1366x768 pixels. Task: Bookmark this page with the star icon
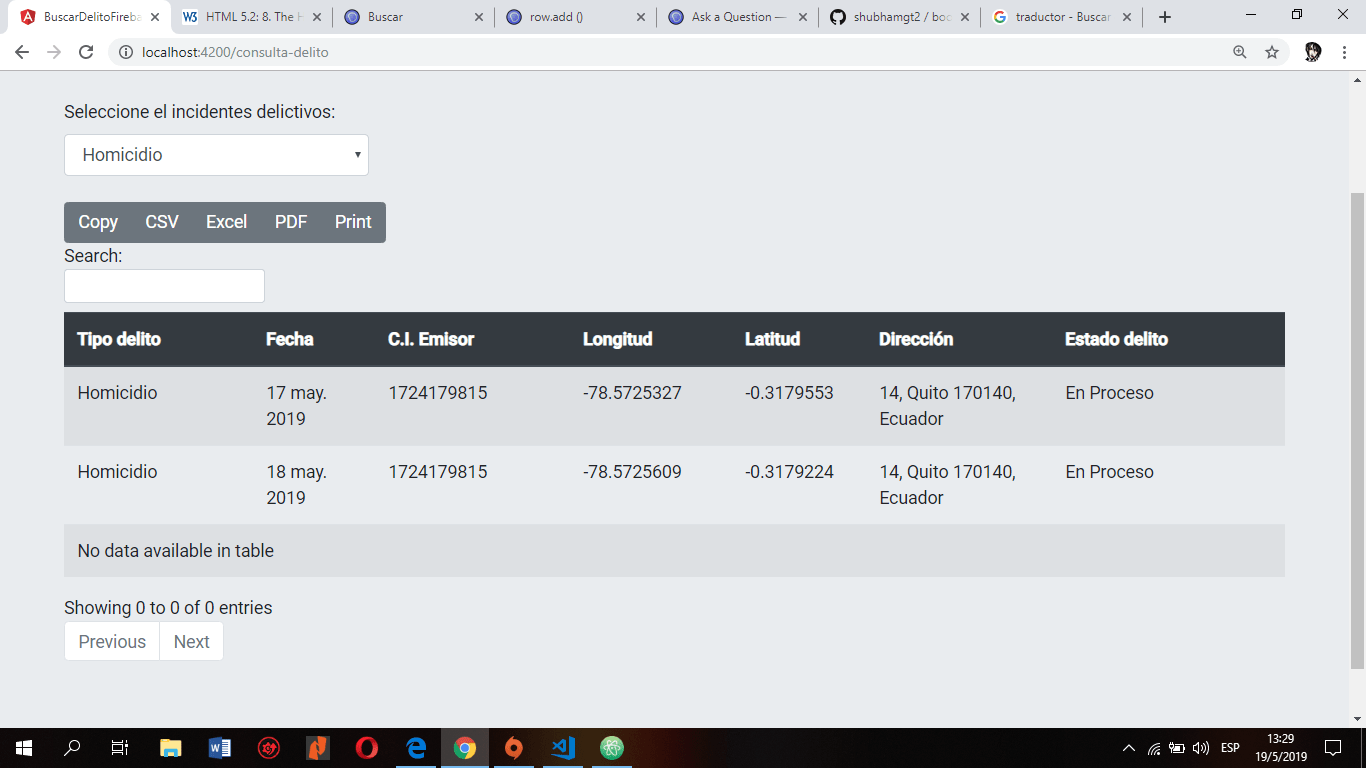(x=1272, y=52)
